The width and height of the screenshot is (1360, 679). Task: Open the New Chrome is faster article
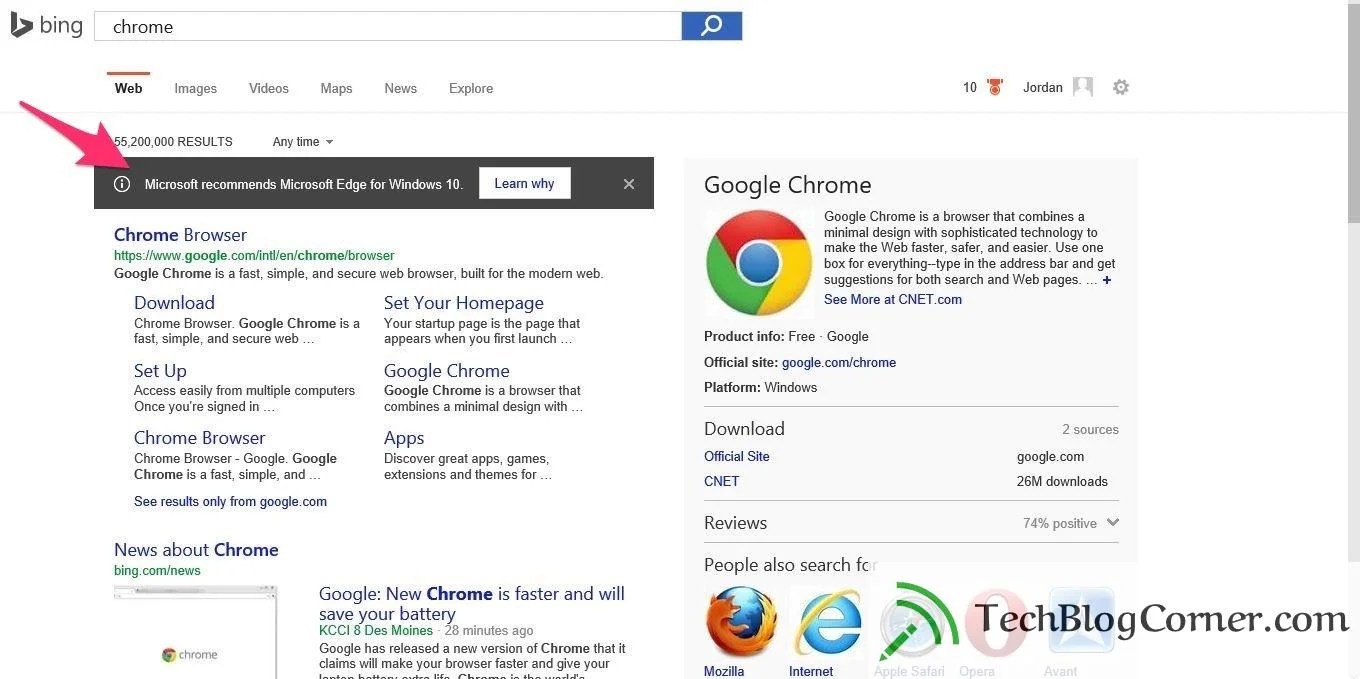pos(472,604)
